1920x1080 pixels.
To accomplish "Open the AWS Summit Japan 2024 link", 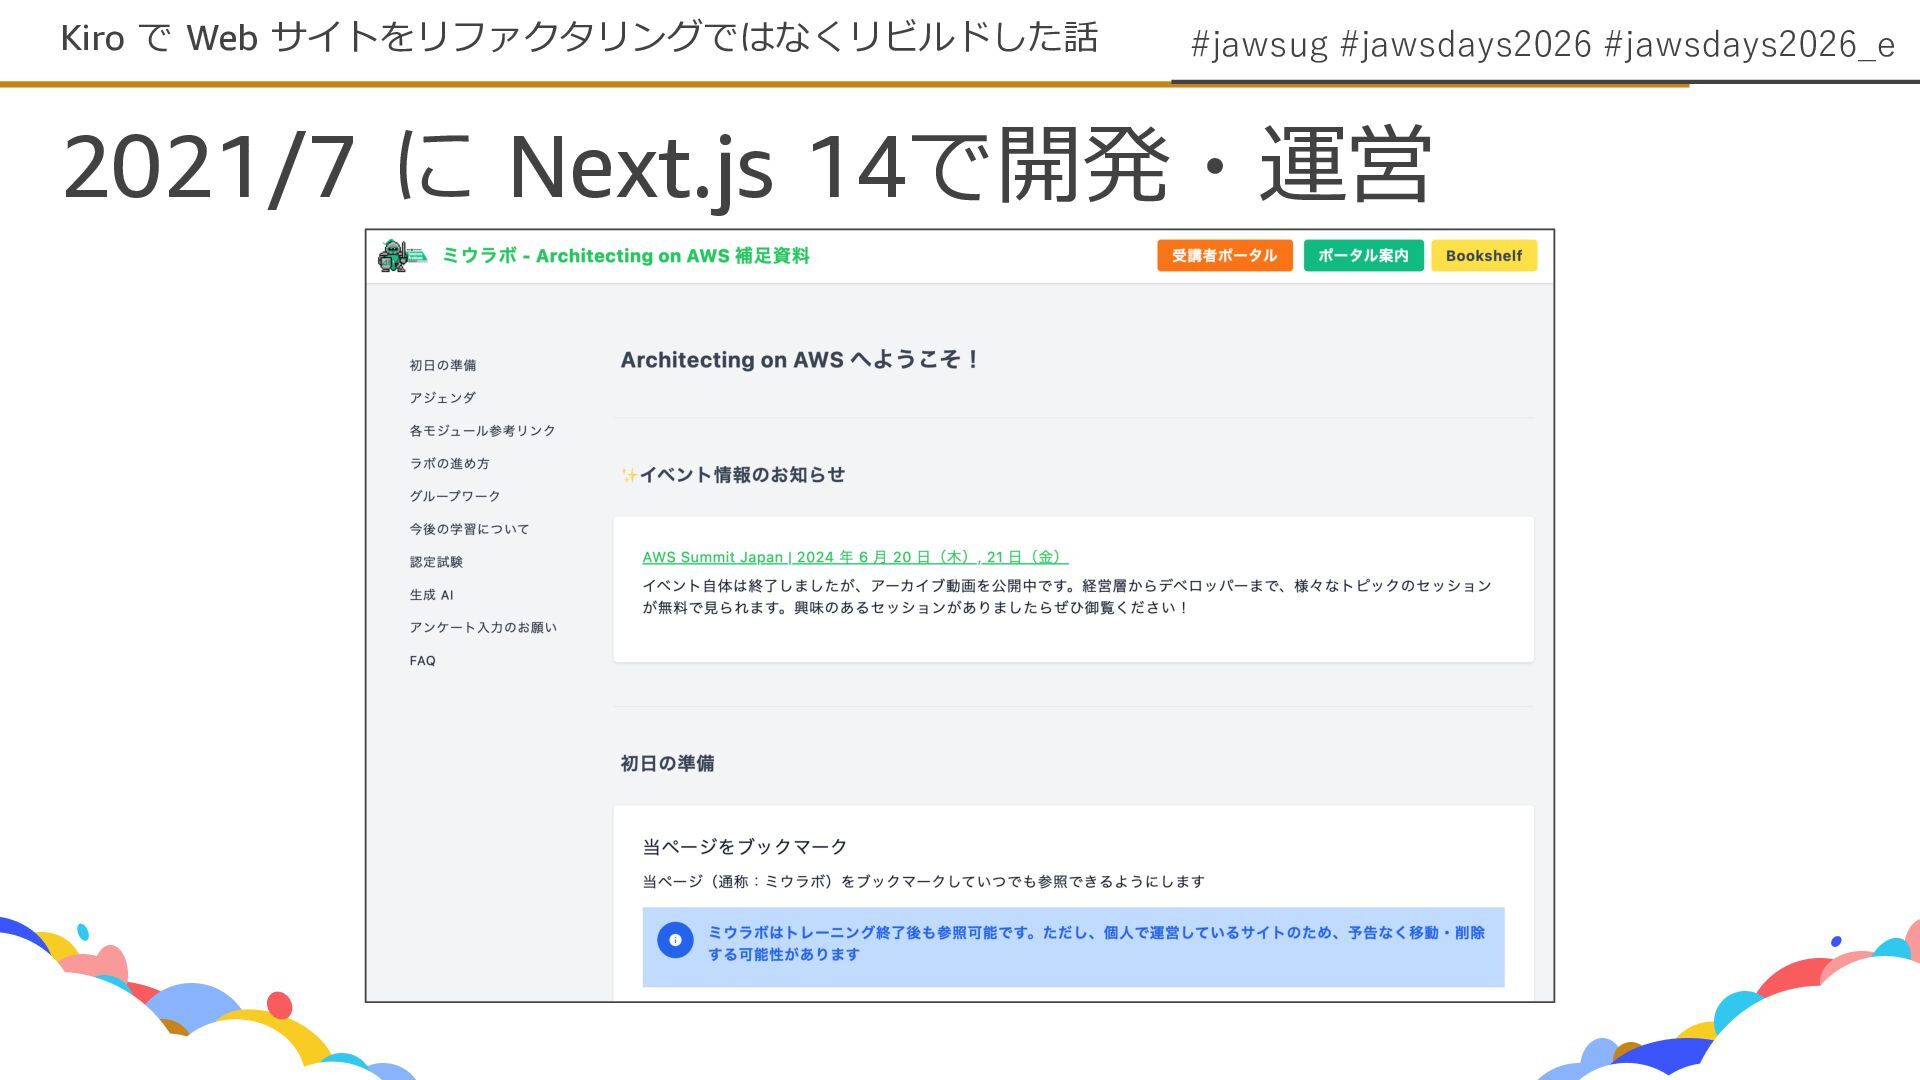I will 854,557.
